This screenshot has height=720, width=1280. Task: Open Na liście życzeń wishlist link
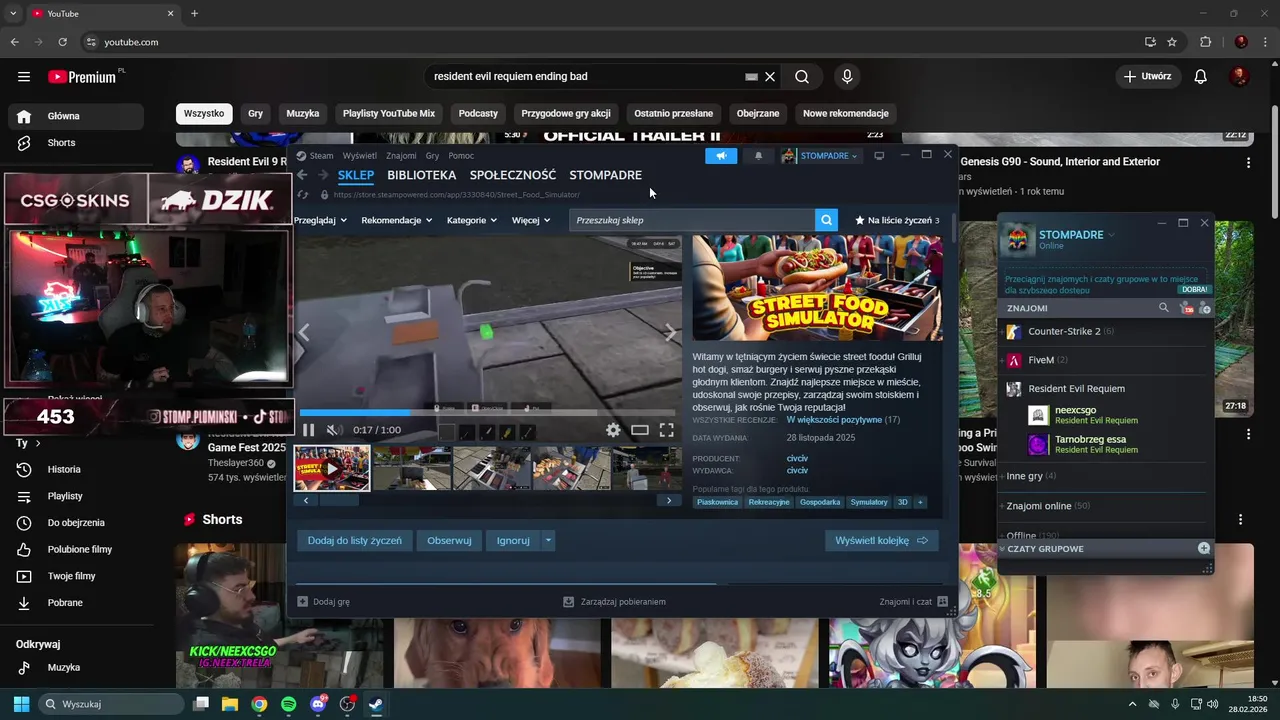coord(897,220)
